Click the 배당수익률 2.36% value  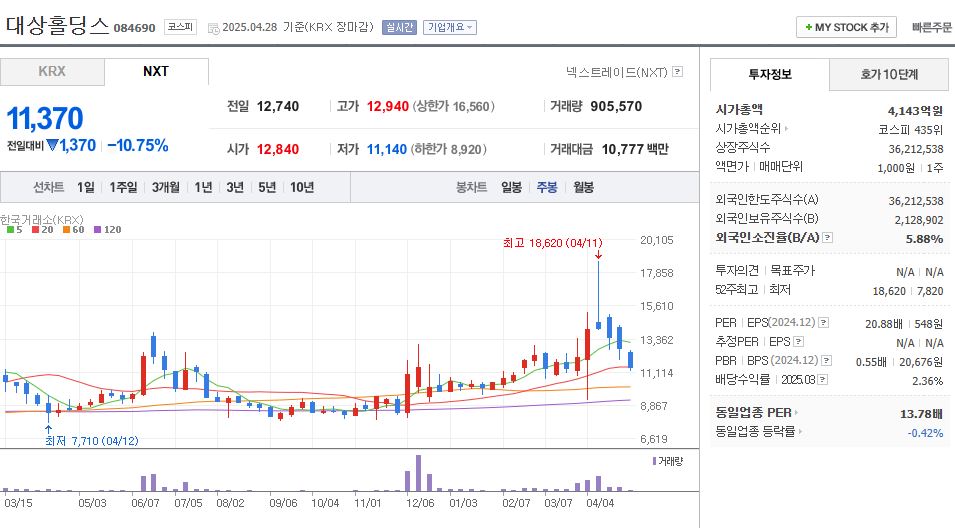pos(928,381)
